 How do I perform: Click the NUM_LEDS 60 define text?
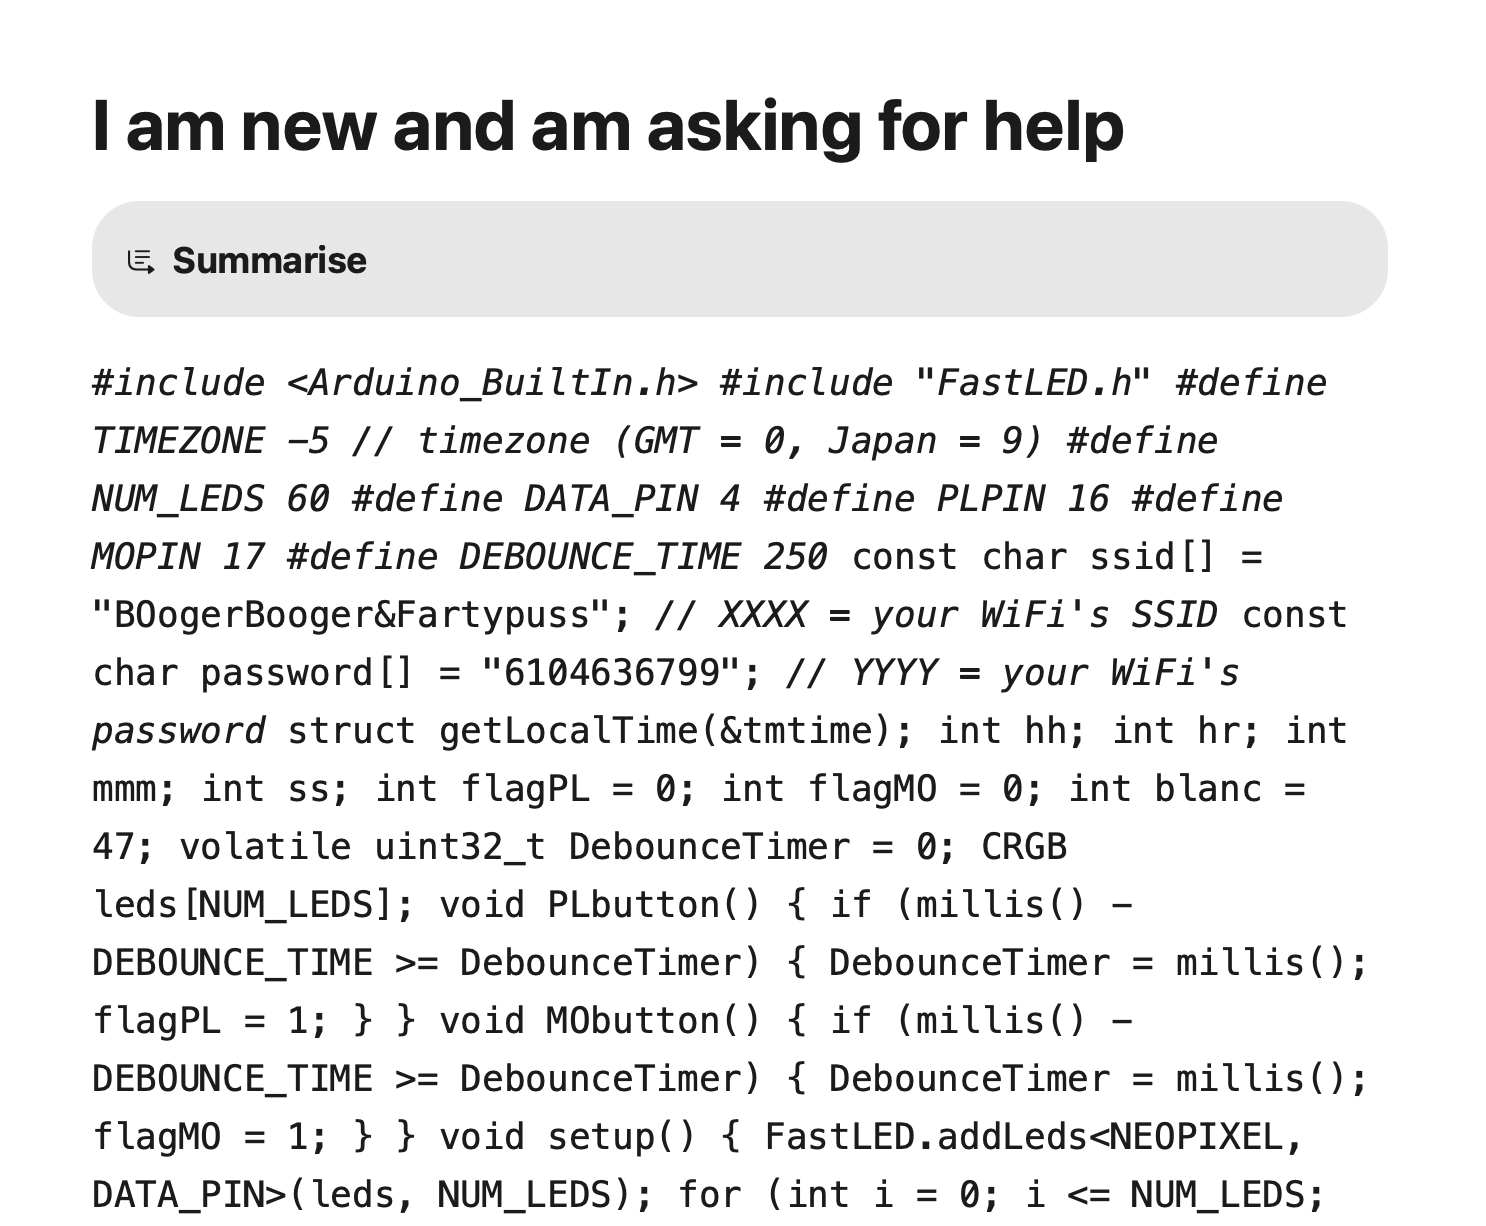[x=210, y=499]
